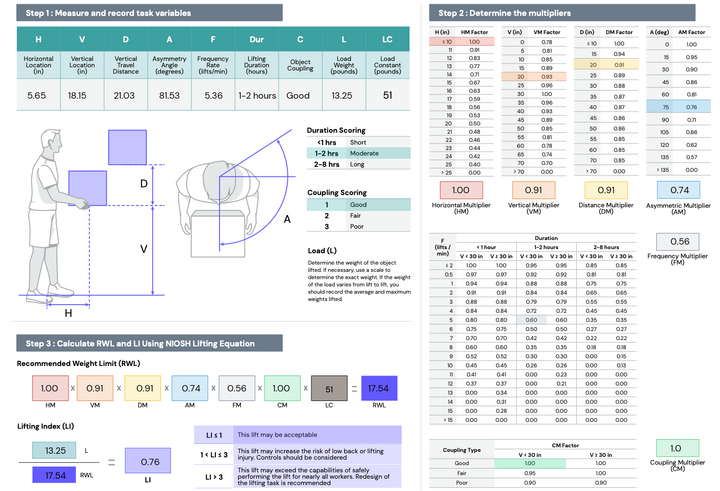Open the Object Coupling Good cell
This screenshot has height=491, width=720.
pos(301,94)
